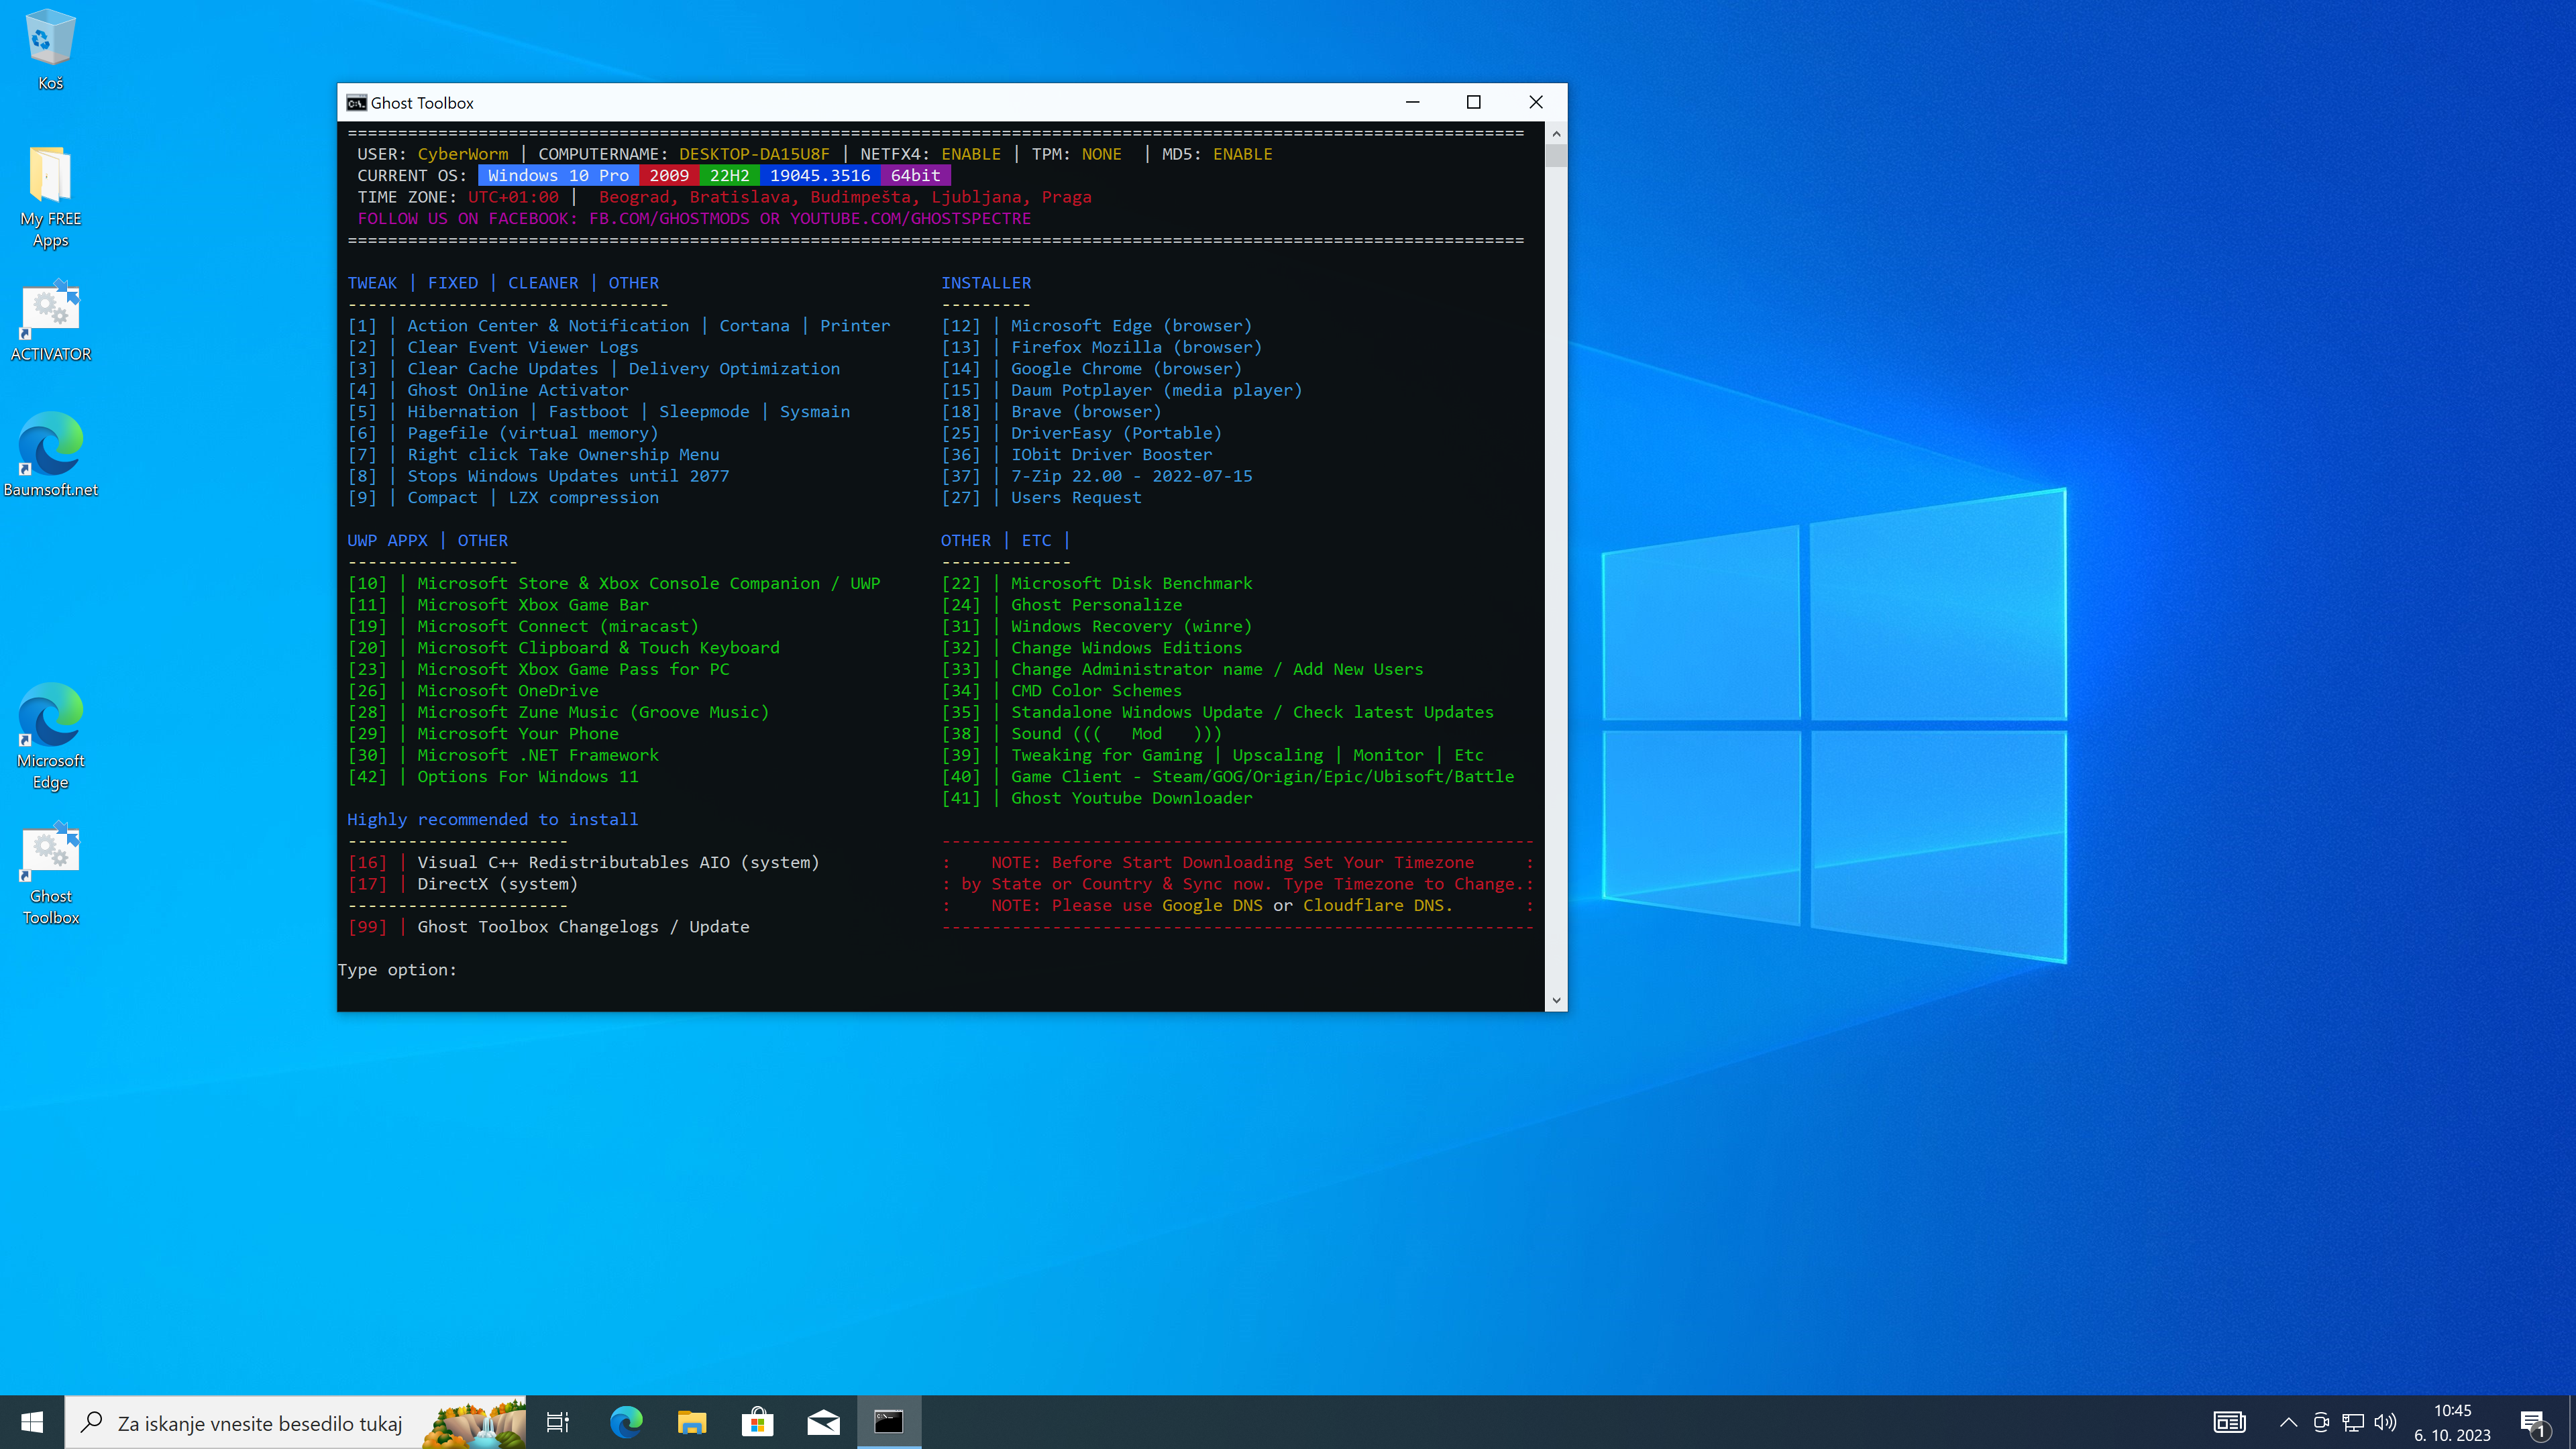Open the network status tray icon
Screen dimensions: 2576x1449
[2353, 1422]
